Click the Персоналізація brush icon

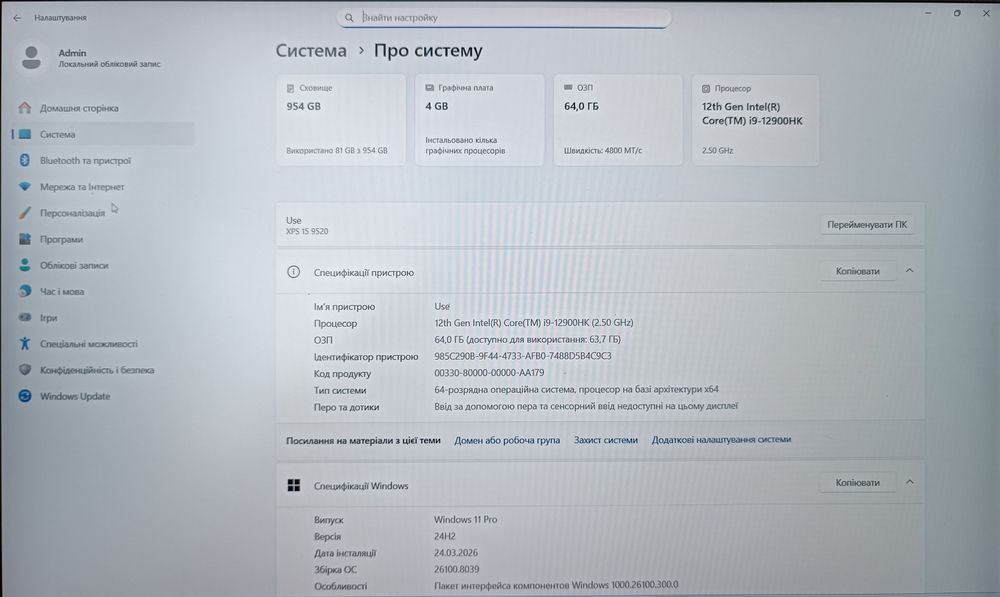[25, 212]
